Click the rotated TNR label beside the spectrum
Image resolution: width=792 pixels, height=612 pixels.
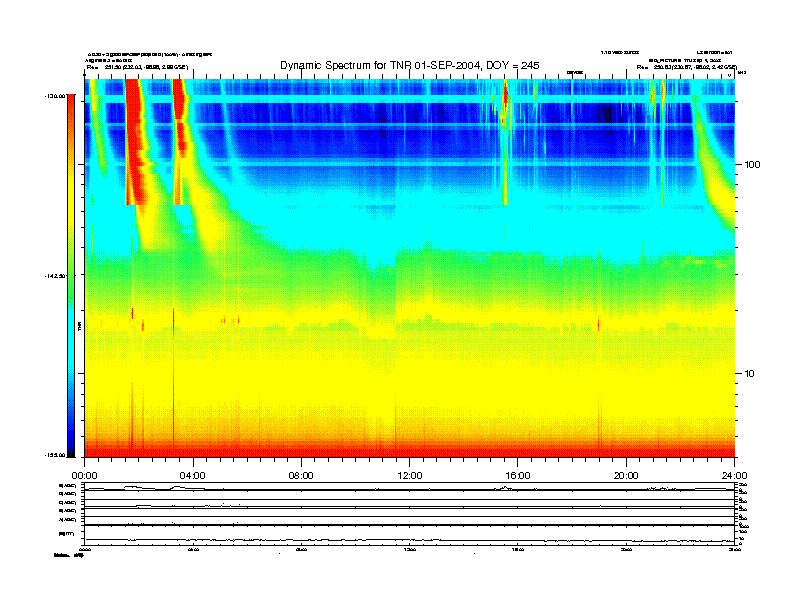[x=79, y=327]
